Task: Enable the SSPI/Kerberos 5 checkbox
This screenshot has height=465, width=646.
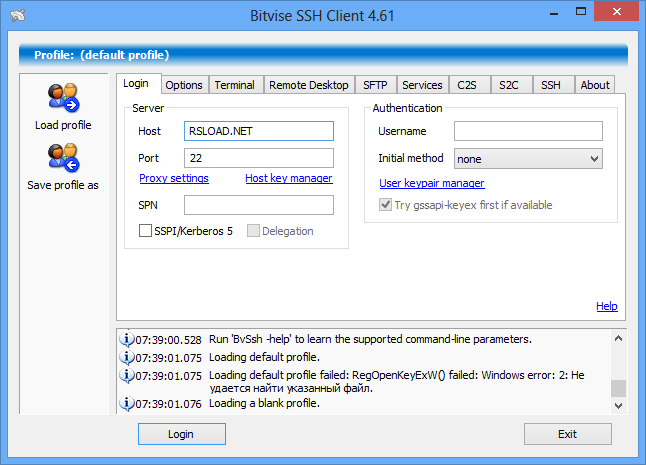Action: coord(145,231)
